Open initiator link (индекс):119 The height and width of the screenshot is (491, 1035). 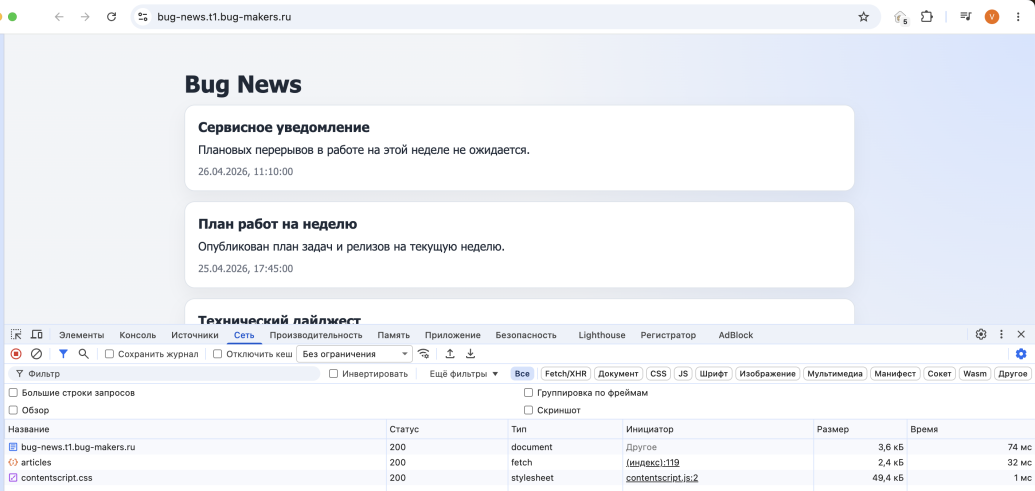(652, 462)
